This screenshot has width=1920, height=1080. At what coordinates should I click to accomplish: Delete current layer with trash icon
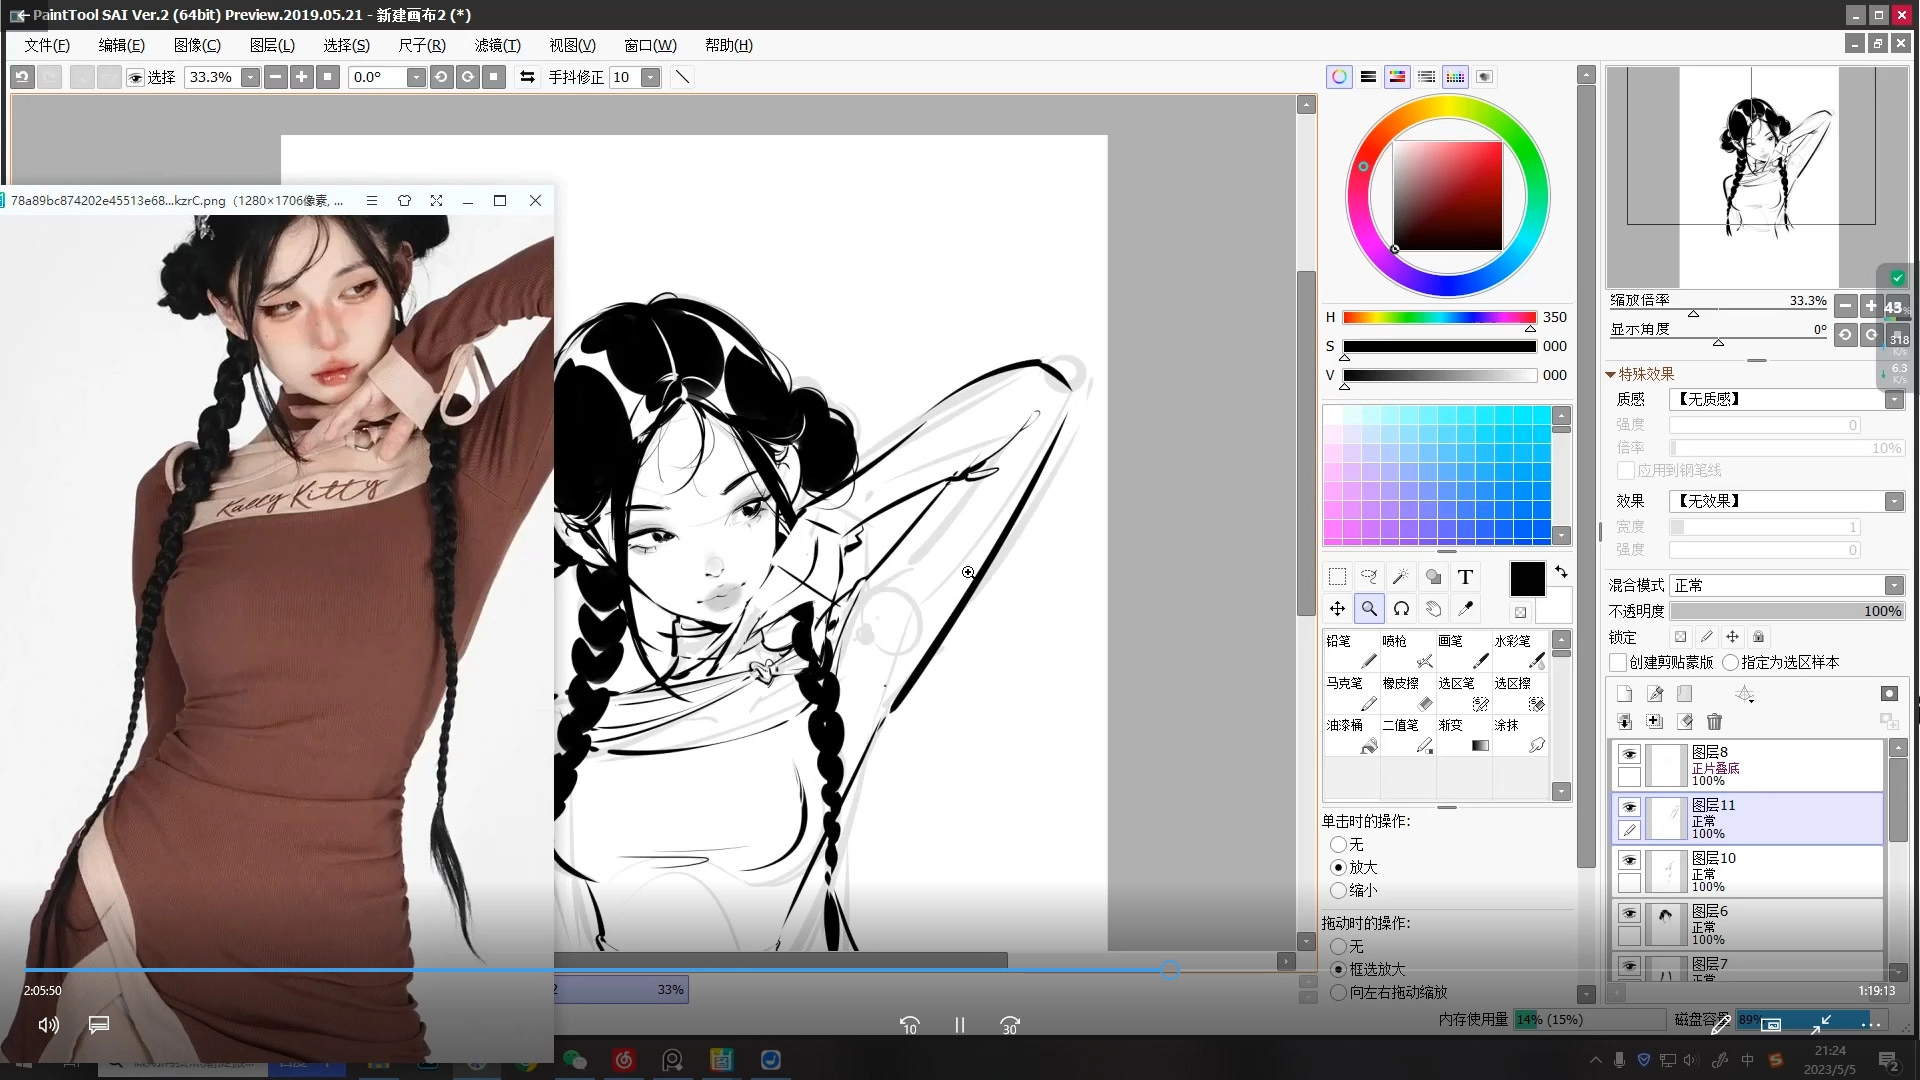1714,722
